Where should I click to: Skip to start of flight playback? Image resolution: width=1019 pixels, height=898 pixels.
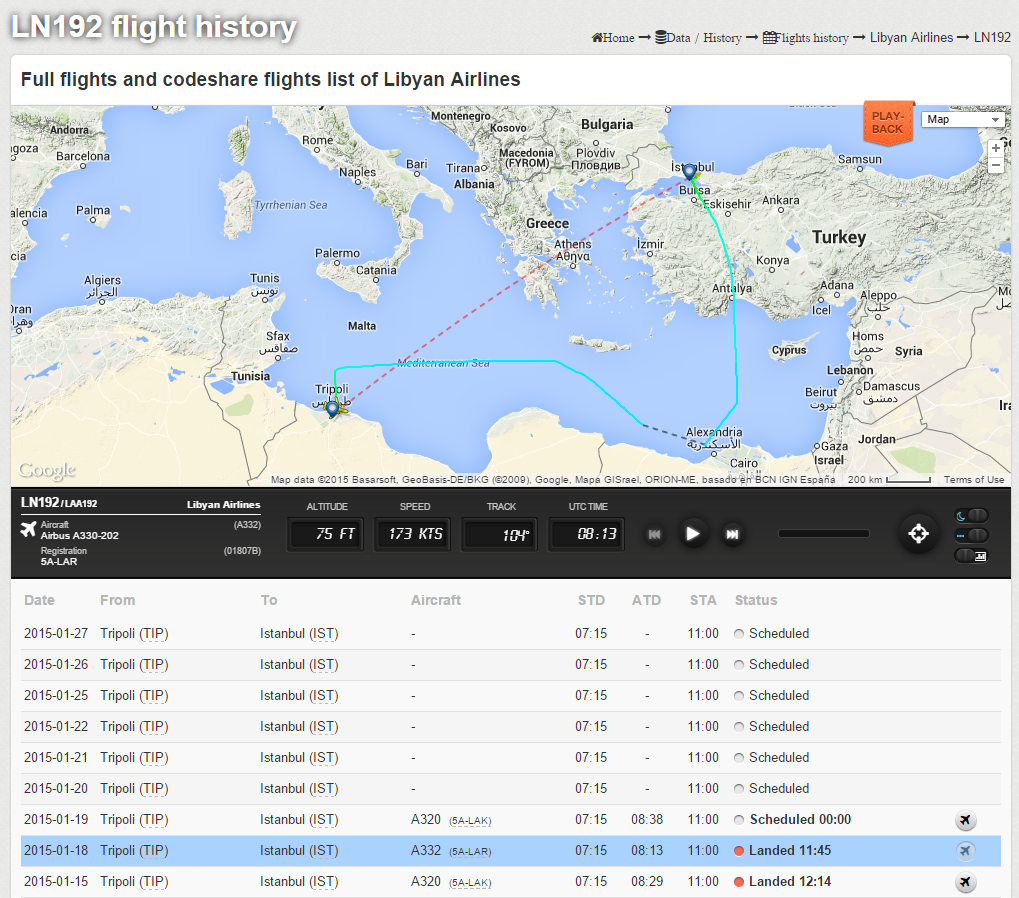pos(654,534)
